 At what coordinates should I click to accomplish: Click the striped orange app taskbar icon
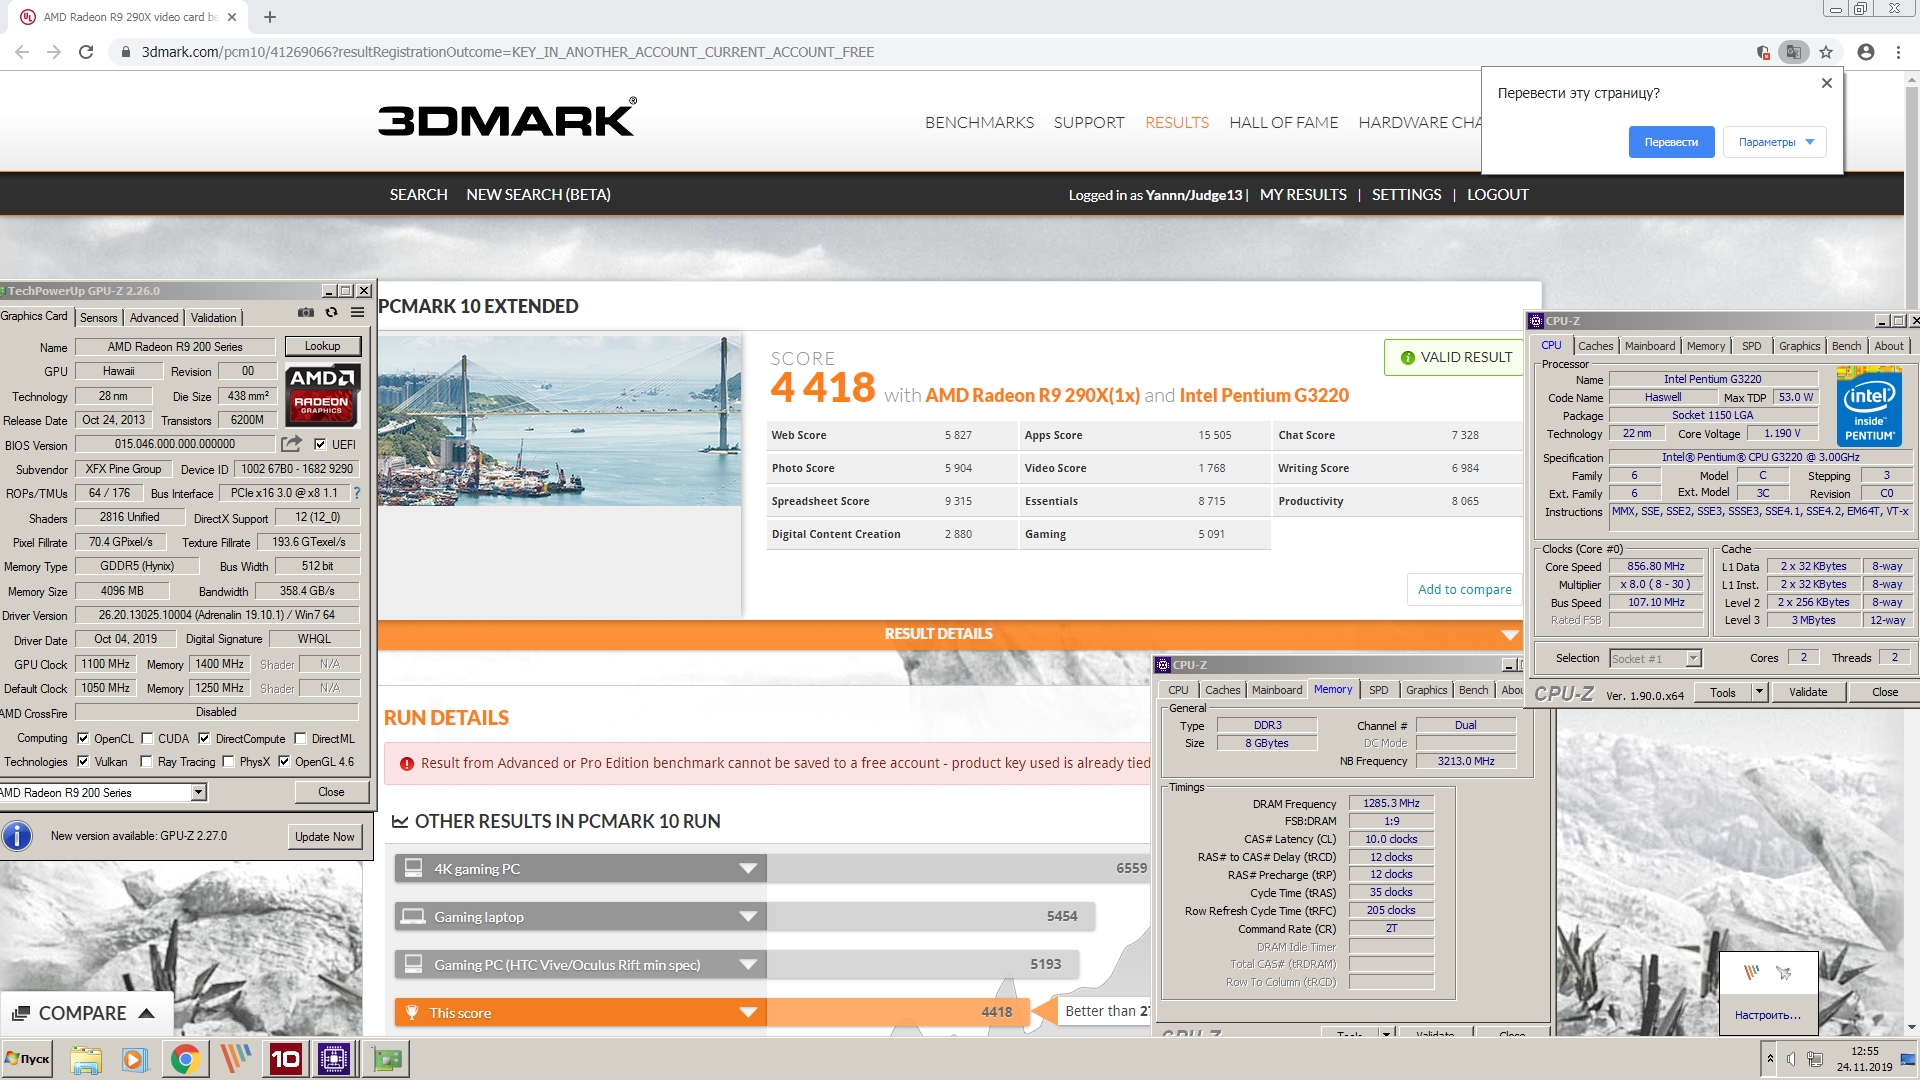click(235, 1059)
